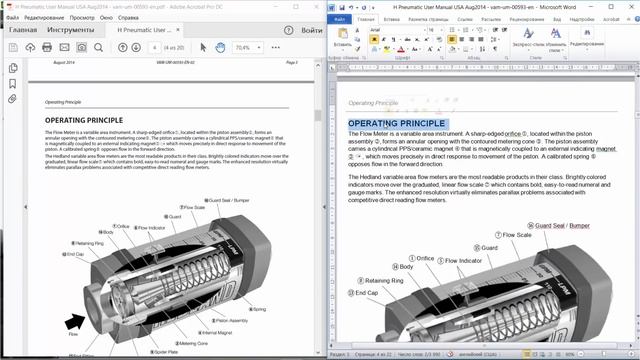Image resolution: width=640 pixels, height=360 pixels.
Task: Grow font size icon in Word
Action: click(x=430, y=49)
